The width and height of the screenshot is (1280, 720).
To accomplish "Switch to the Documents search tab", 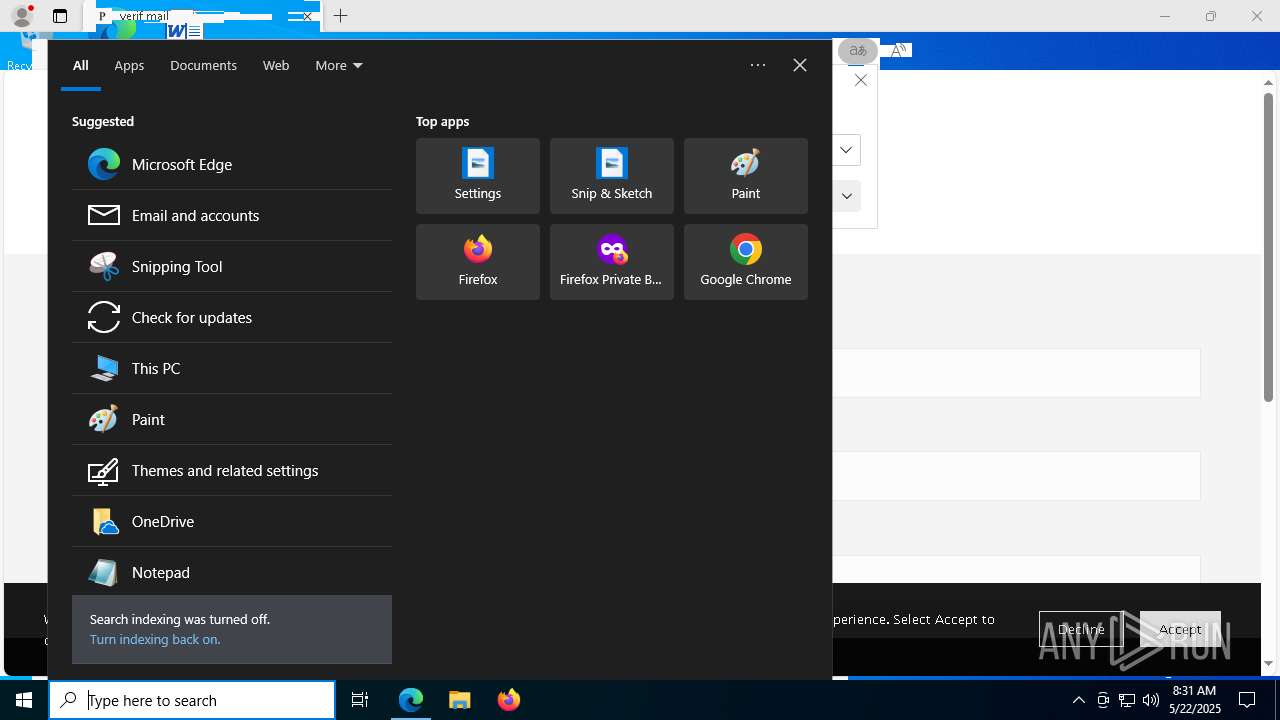I will click(x=203, y=65).
